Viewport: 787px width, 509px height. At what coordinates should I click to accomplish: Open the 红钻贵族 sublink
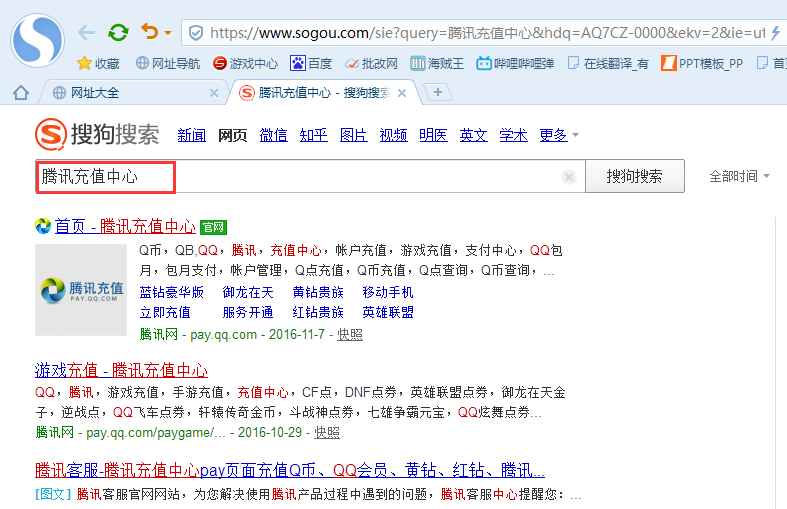pyautogui.click(x=318, y=312)
